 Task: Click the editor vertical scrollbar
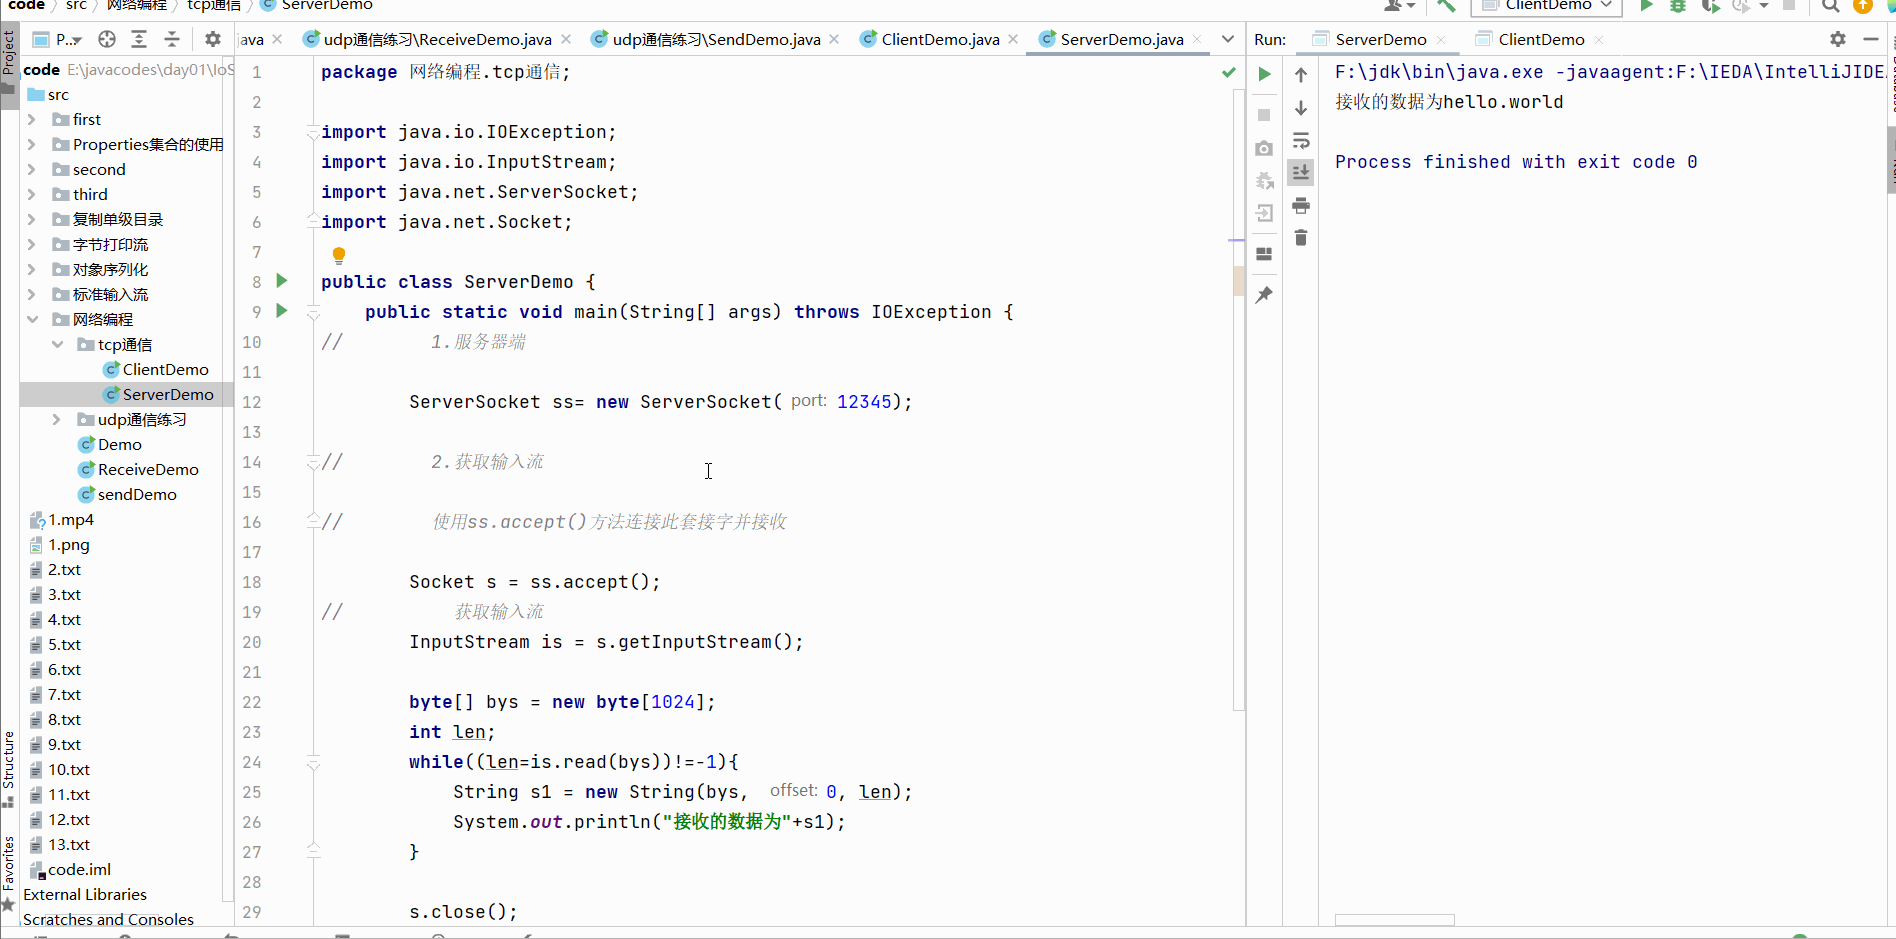coord(1239,400)
